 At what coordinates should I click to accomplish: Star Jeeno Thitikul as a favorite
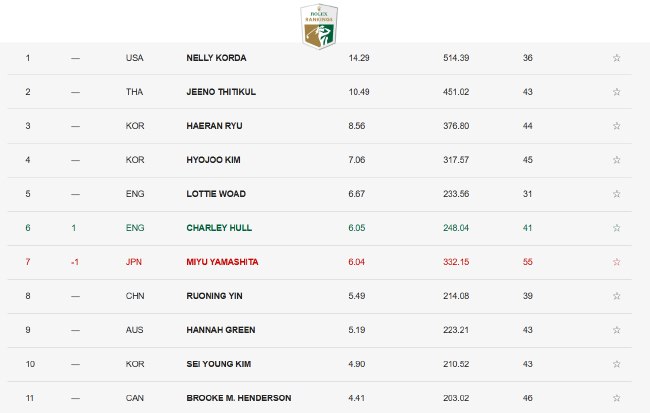(616, 92)
